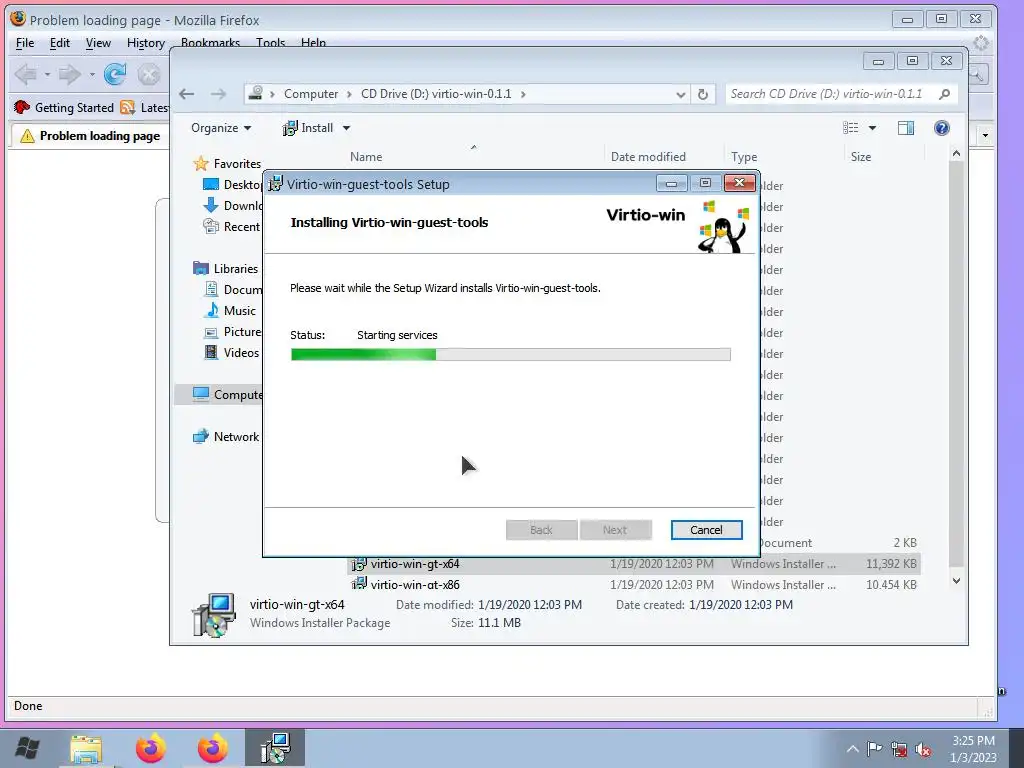Open second Firefox taskbar icon

[212, 748]
